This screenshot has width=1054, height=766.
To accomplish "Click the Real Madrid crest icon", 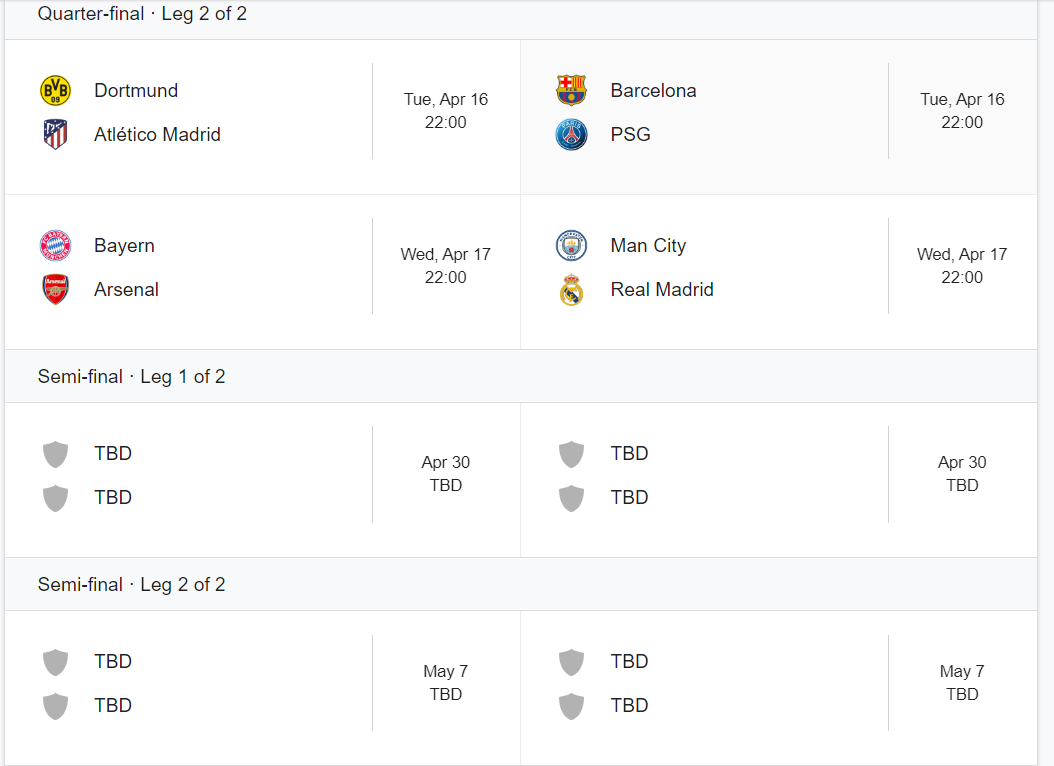I will 571,290.
